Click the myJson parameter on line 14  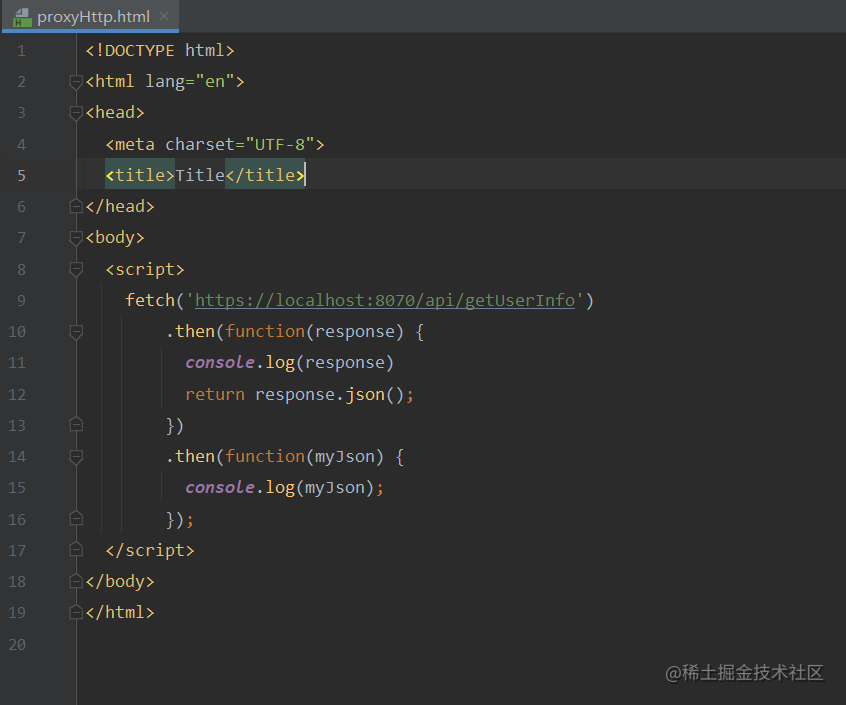point(344,457)
